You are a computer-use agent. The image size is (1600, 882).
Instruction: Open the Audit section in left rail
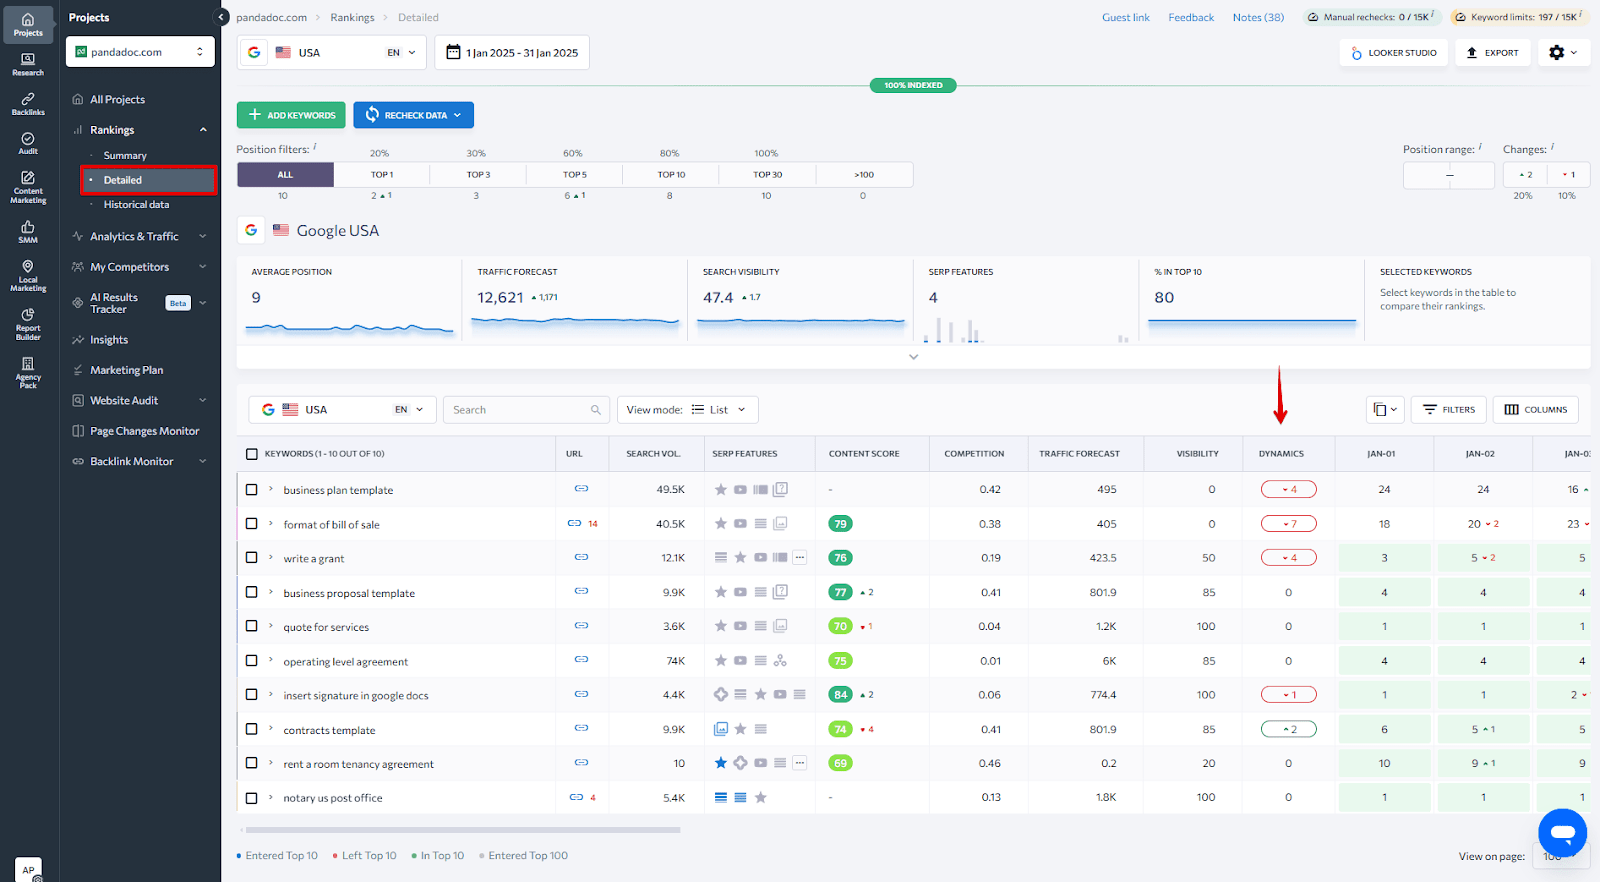point(28,143)
